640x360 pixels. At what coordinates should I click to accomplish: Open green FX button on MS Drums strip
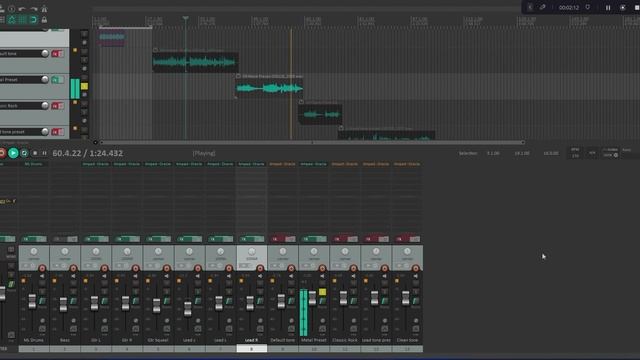tap(42, 301)
